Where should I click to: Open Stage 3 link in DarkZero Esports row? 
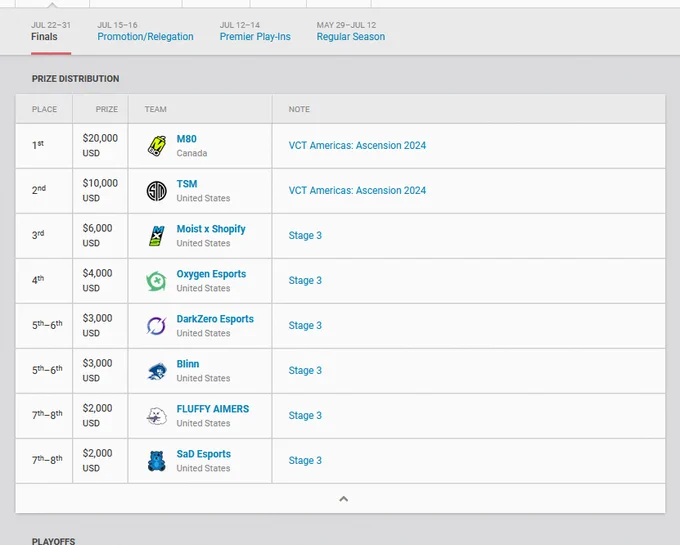(305, 326)
